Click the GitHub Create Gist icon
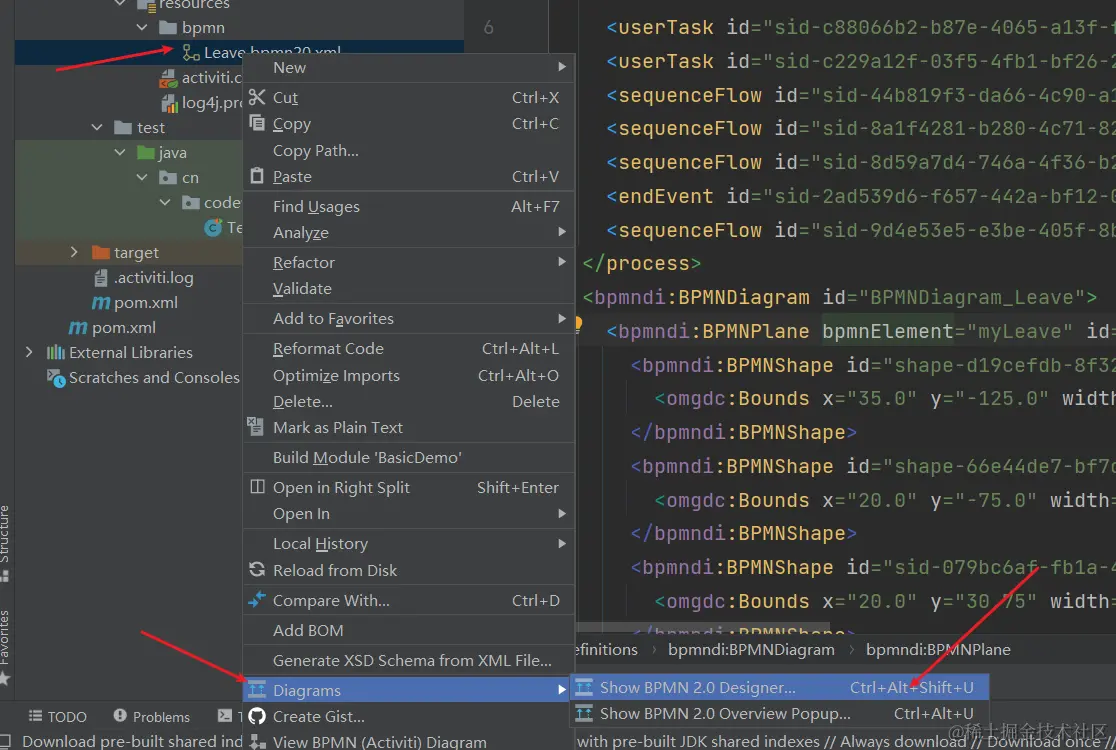 [x=257, y=716]
